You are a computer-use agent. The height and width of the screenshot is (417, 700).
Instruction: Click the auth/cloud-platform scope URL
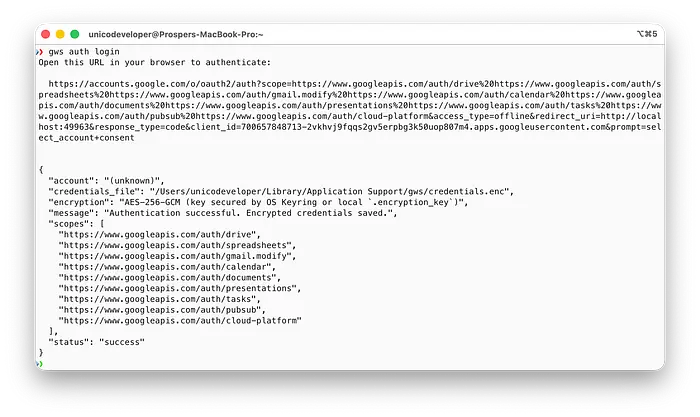(x=180, y=321)
